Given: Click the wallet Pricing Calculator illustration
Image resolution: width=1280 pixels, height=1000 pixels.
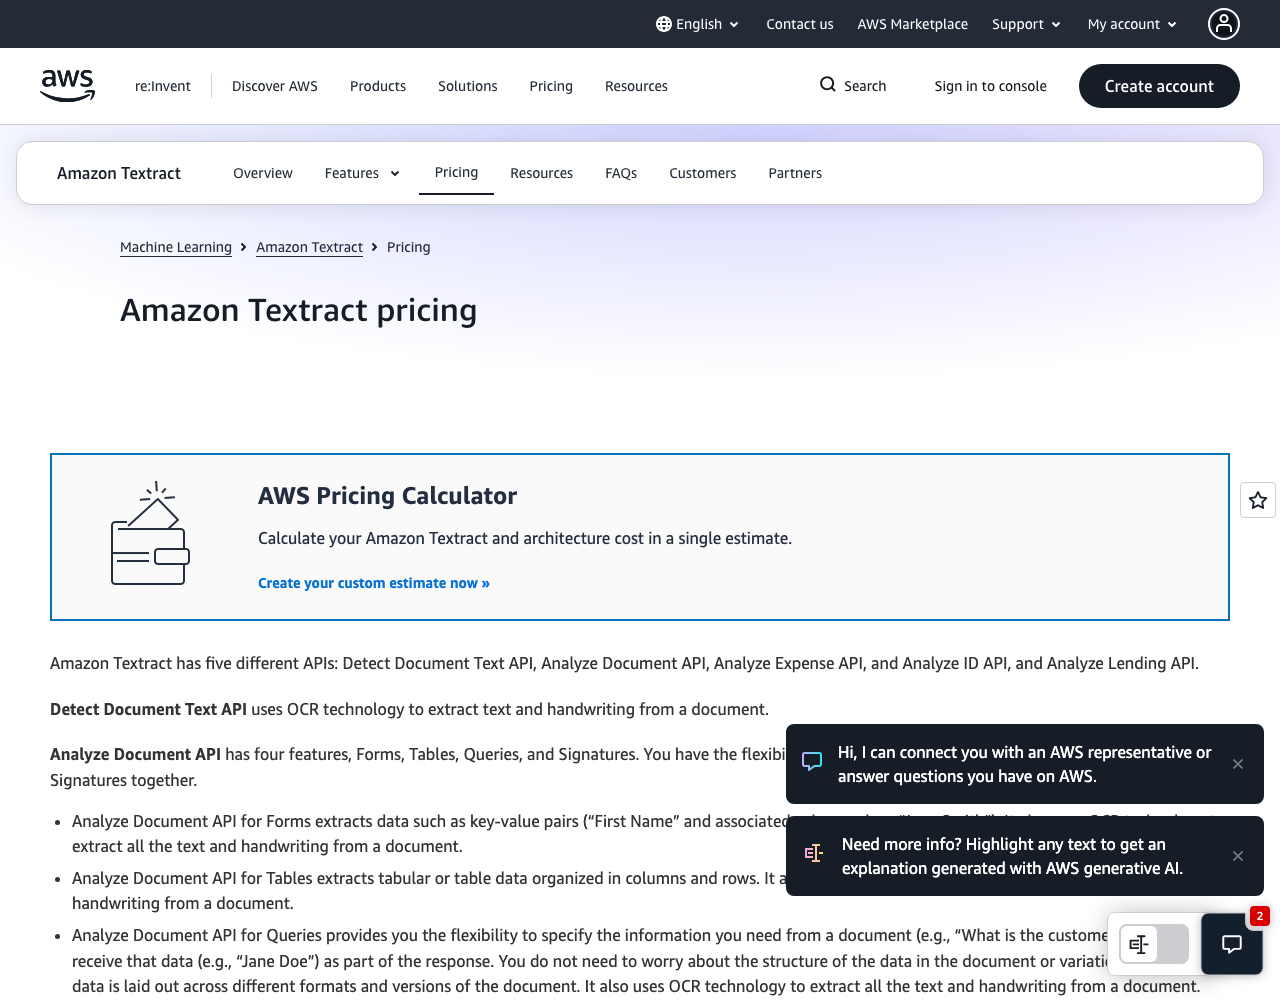Looking at the screenshot, I should pos(150,534).
